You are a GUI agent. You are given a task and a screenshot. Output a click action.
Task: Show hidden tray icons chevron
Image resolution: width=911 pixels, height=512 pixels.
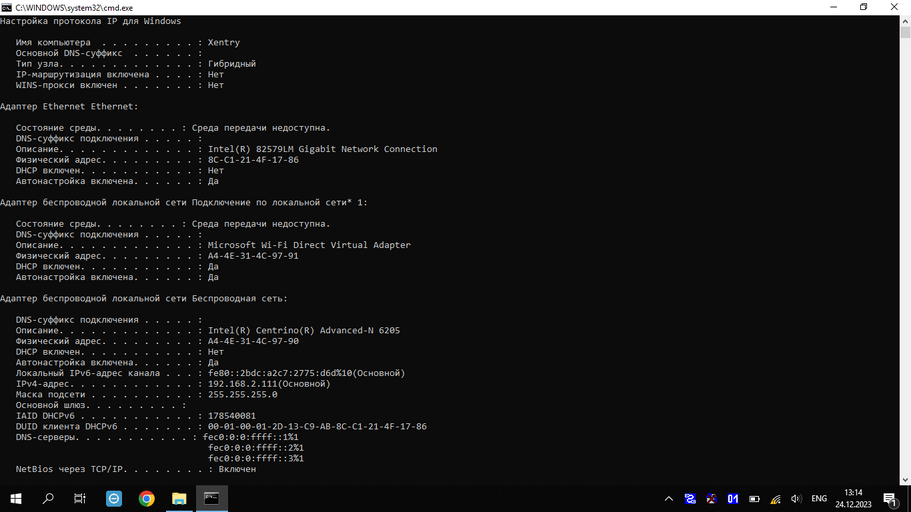(x=669, y=499)
